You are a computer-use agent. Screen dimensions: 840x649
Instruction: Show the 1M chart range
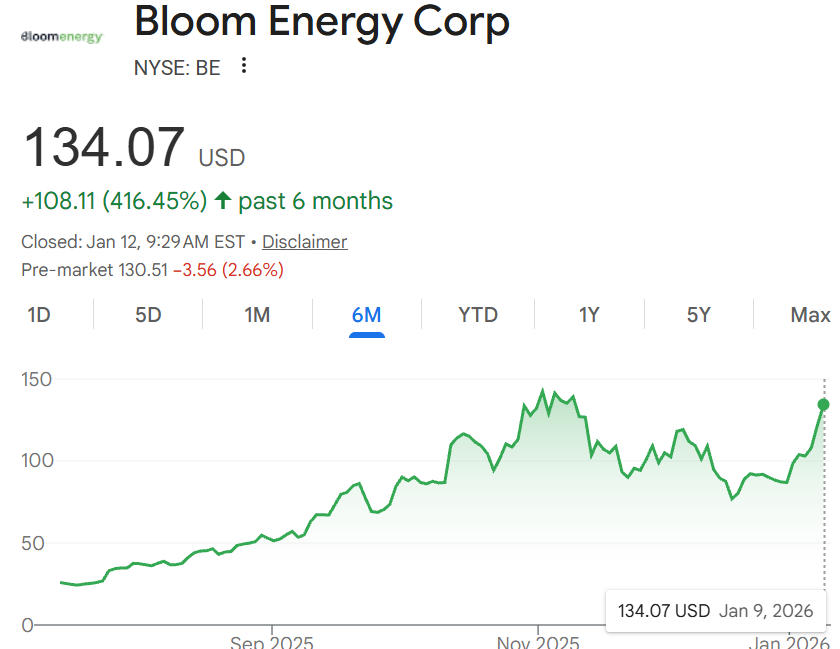click(257, 316)
